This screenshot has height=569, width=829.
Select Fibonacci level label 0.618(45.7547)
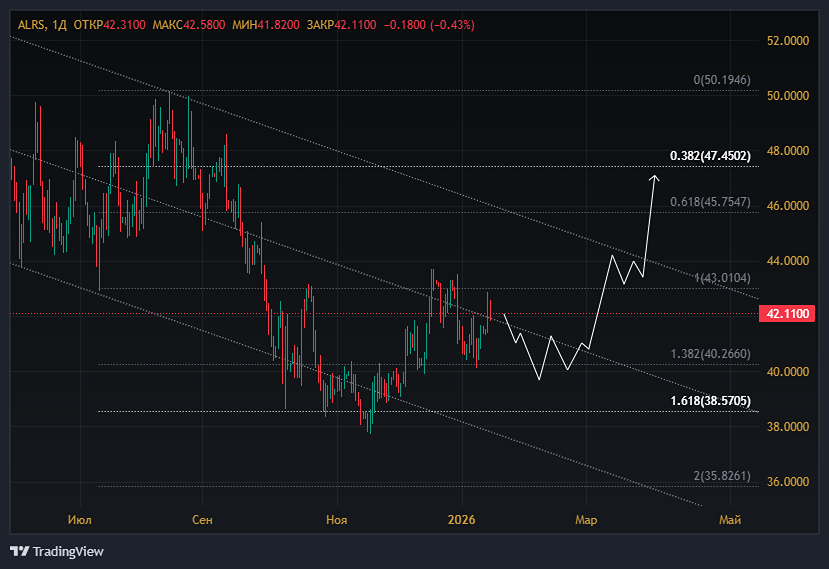coord(710,202)
